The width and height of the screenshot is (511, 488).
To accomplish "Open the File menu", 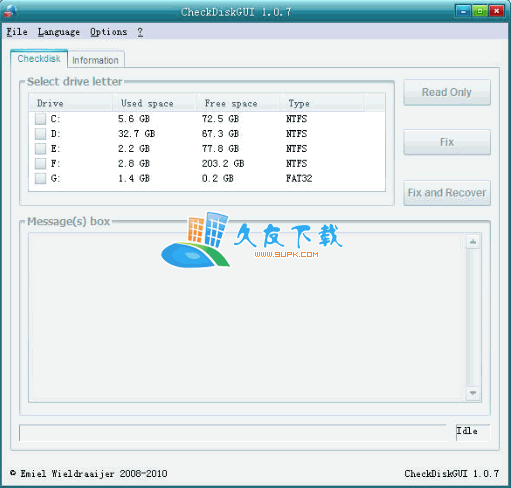I will tap(17, 32).
